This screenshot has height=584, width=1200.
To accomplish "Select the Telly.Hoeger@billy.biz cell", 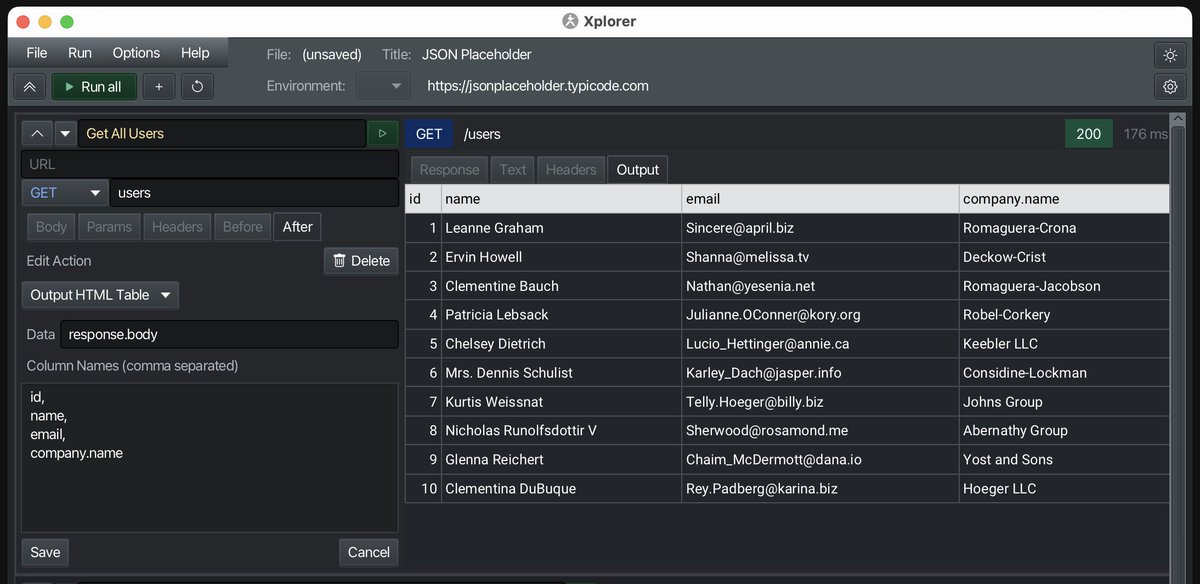I will [820, 402].
